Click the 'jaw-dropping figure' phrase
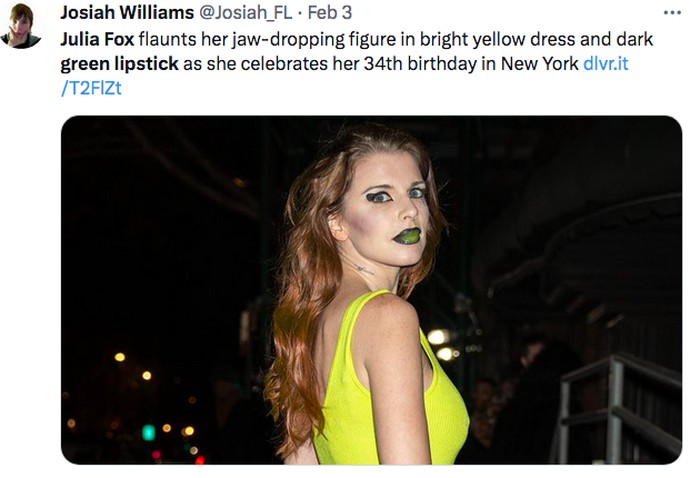Screen dimensions: 700x478 click(x=288, y=40)
